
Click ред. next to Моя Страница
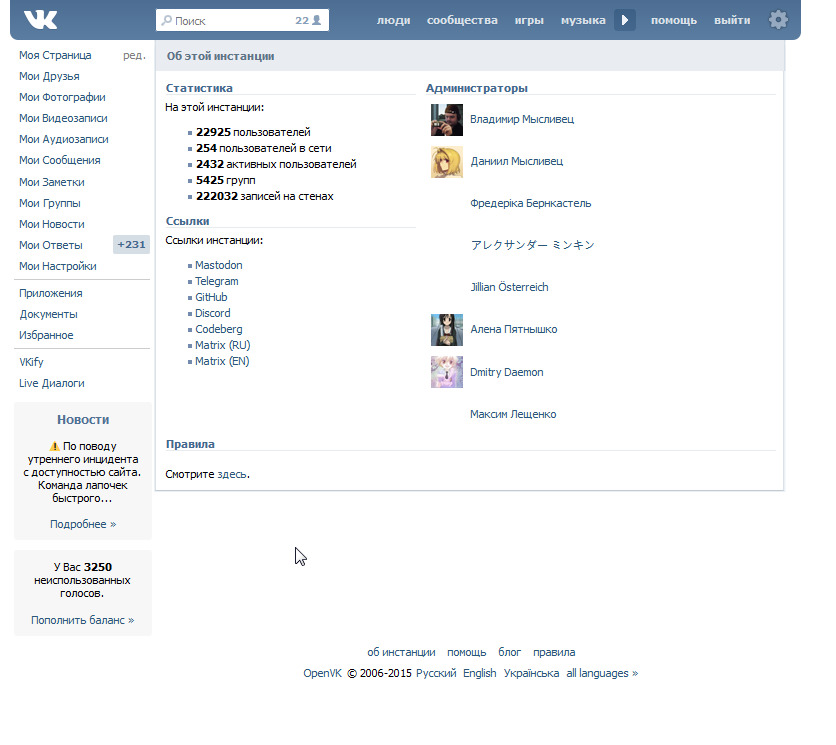pyautogui.click(x=134, y=55)
